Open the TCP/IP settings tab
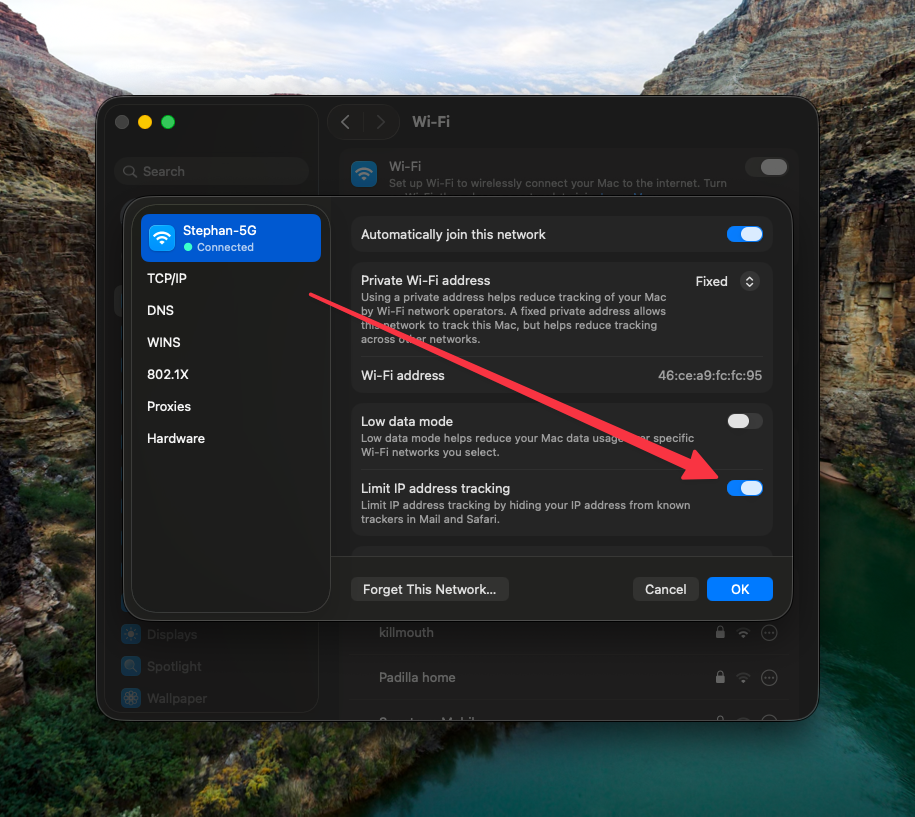This screenshot has height=817, width=915. tap(167, 278)
